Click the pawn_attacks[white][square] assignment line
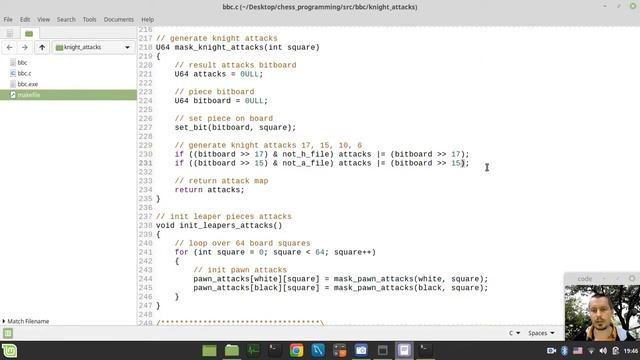The image size is (640, 360). coord(341,279)
